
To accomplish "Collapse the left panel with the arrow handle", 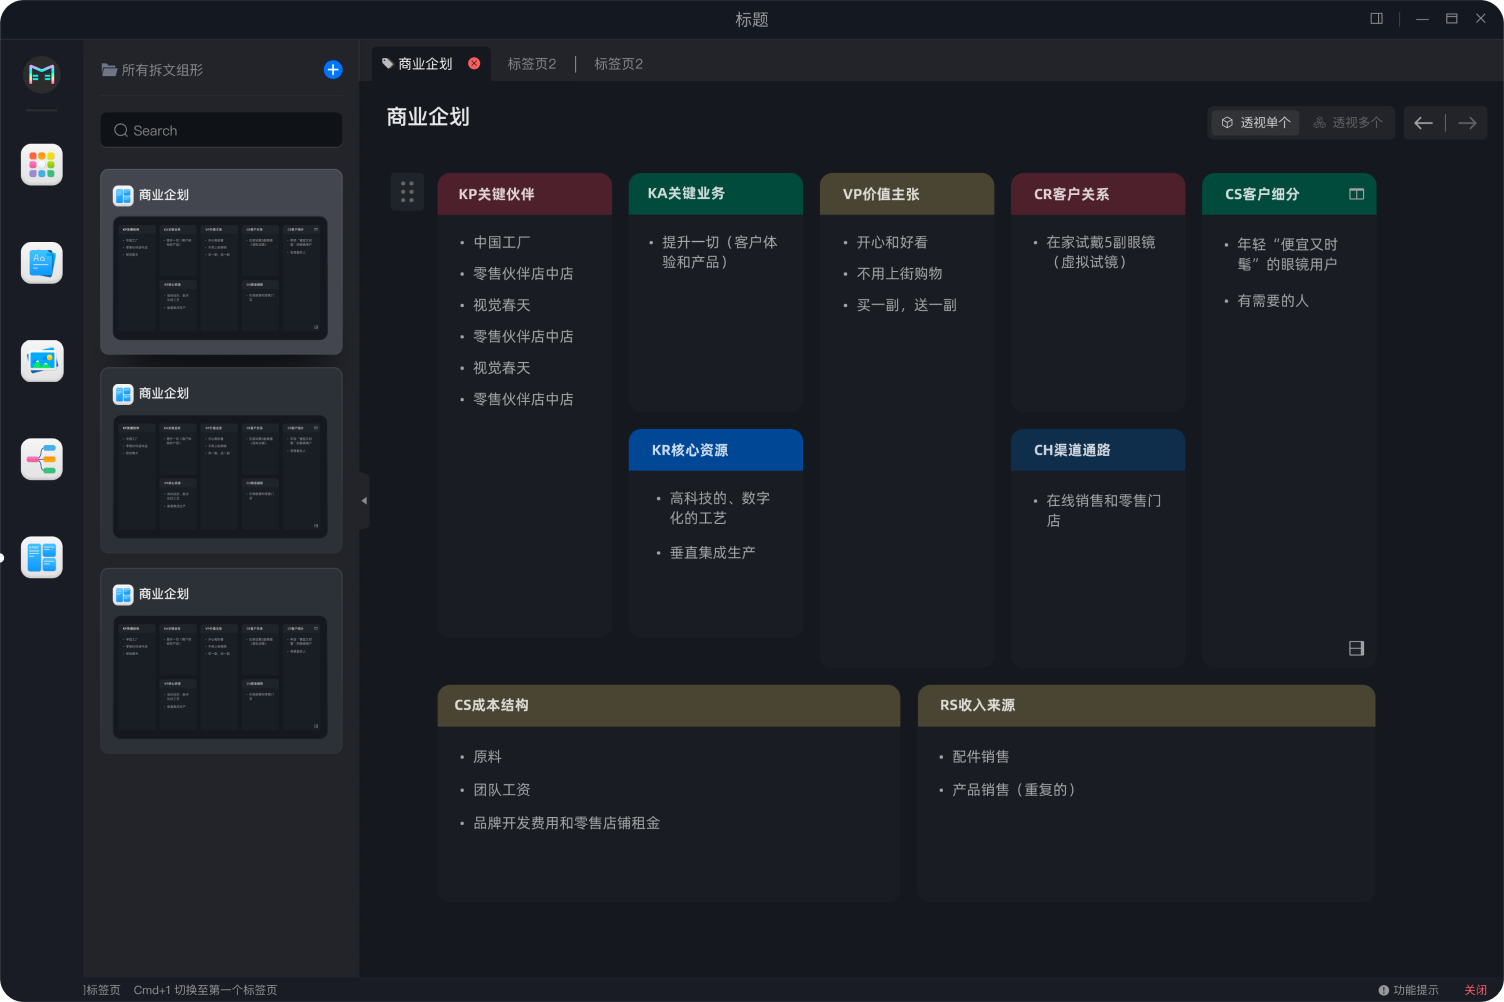I will tap(364, 500).
